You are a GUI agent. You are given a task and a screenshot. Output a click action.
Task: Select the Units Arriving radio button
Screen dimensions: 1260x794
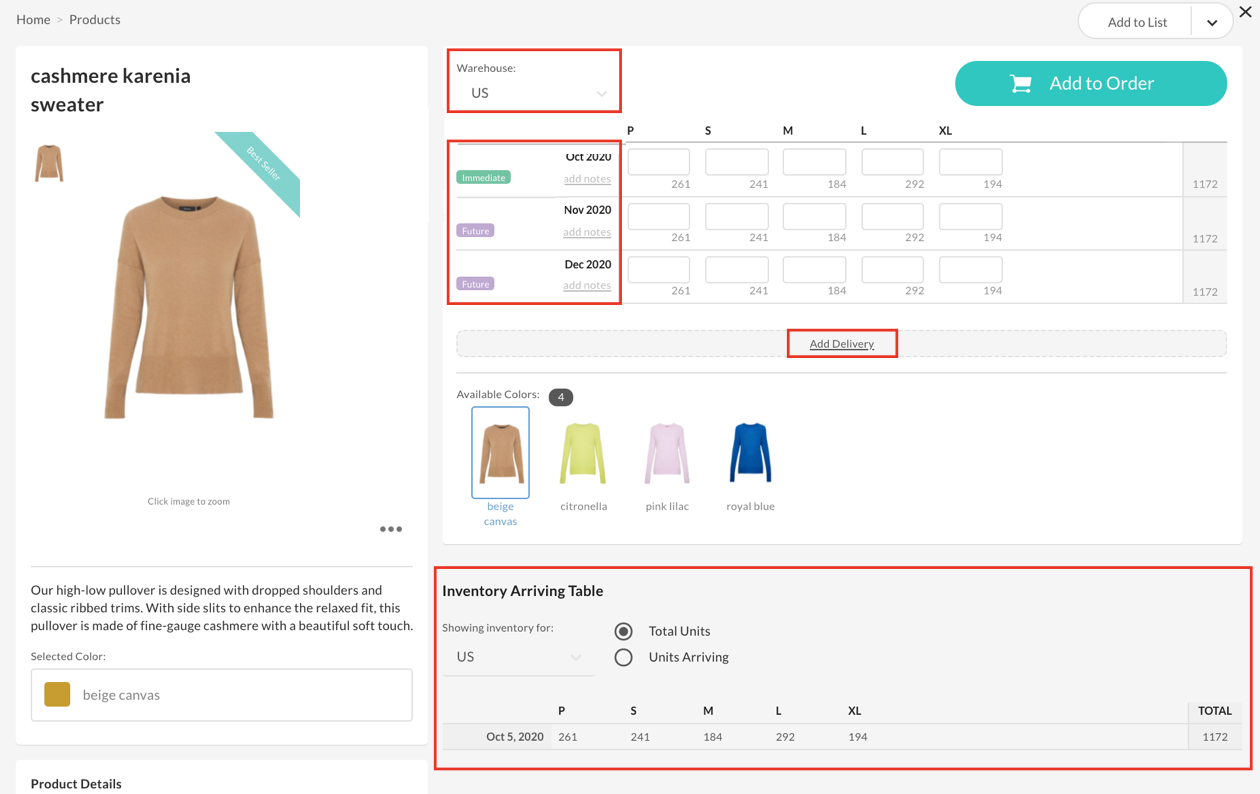[x=624, y=657]
